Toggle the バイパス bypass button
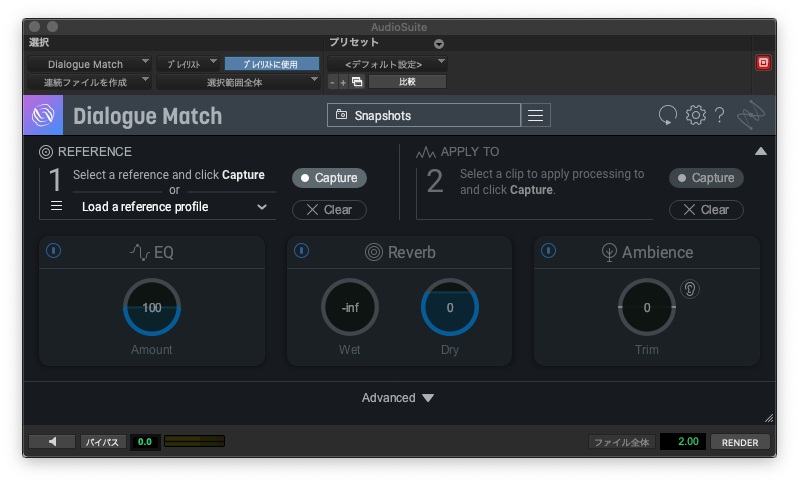 tap(102, 442)
